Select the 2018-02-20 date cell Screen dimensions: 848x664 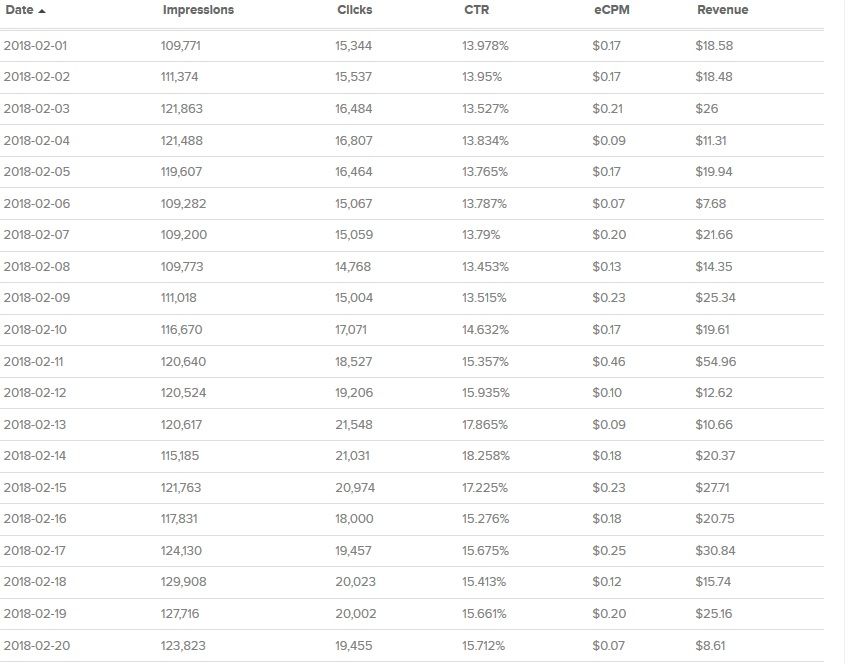click(37, 646)
